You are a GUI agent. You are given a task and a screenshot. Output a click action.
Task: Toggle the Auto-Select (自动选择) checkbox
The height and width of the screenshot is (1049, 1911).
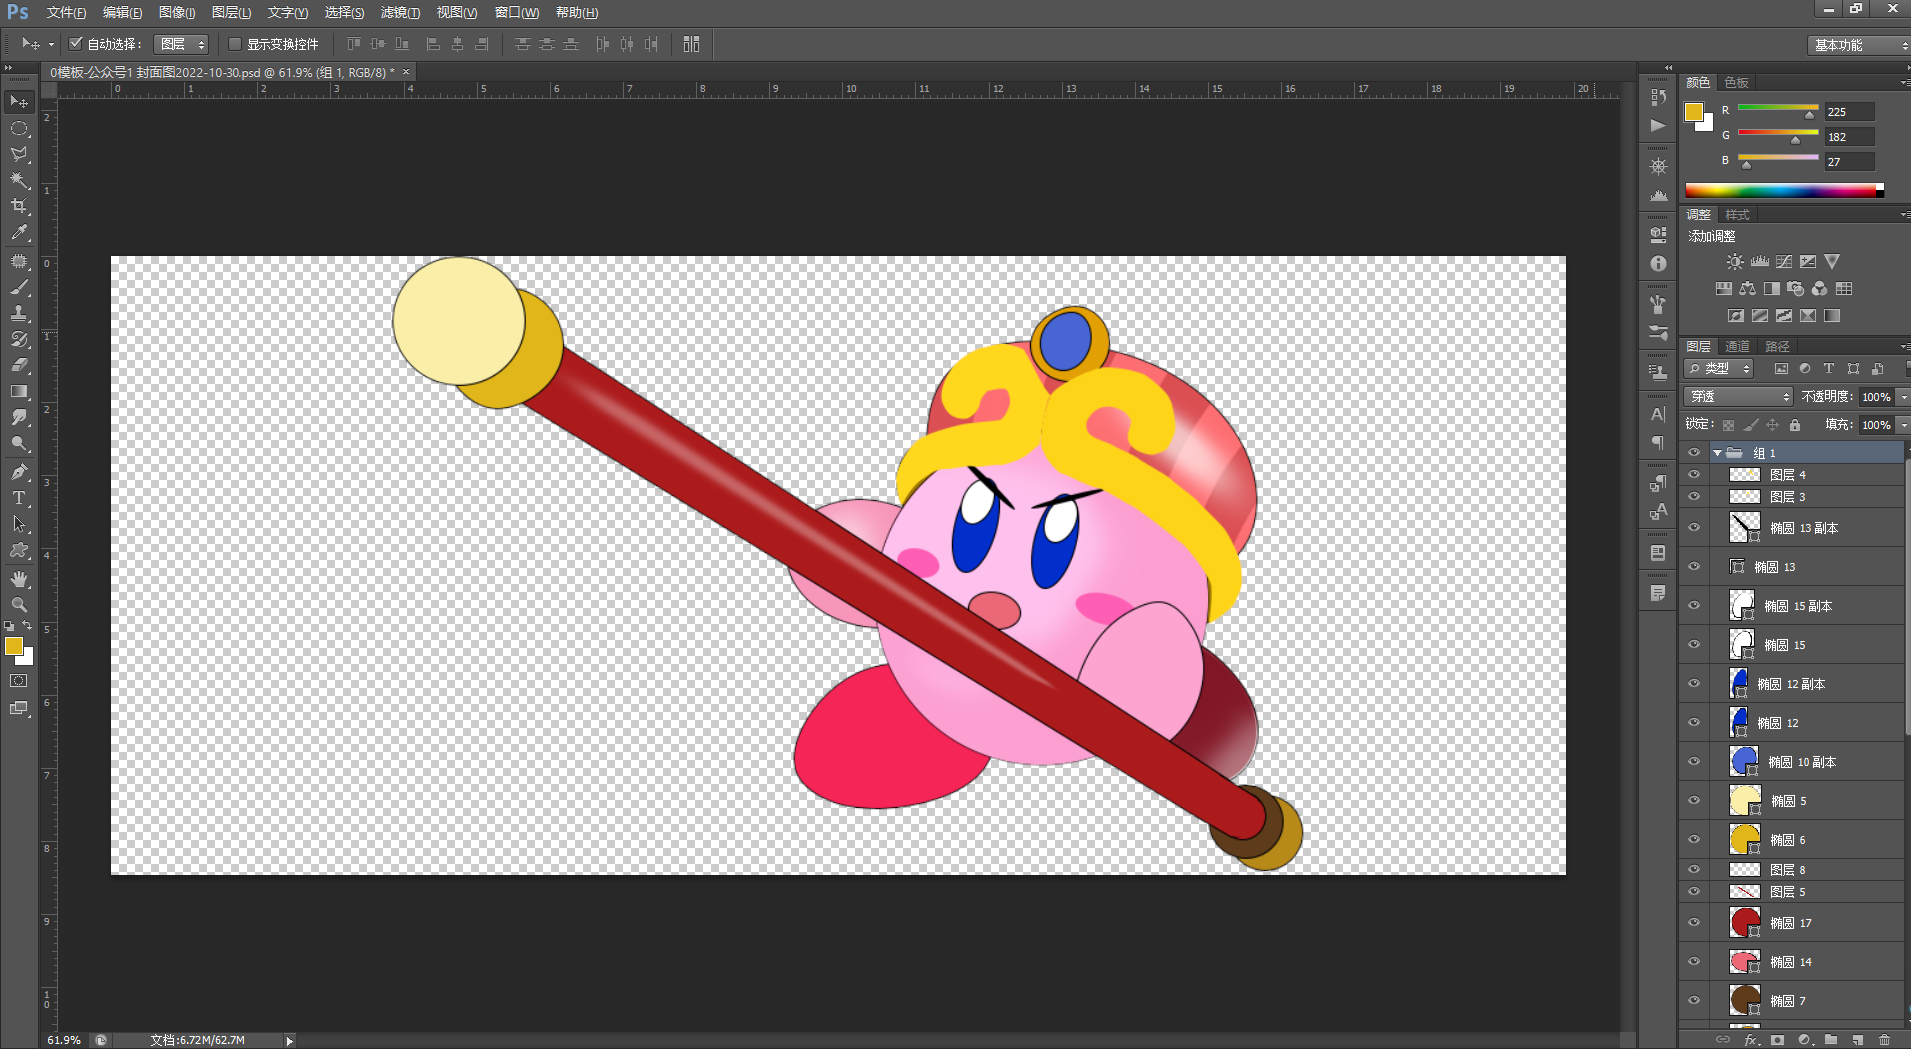coord(75,44)
